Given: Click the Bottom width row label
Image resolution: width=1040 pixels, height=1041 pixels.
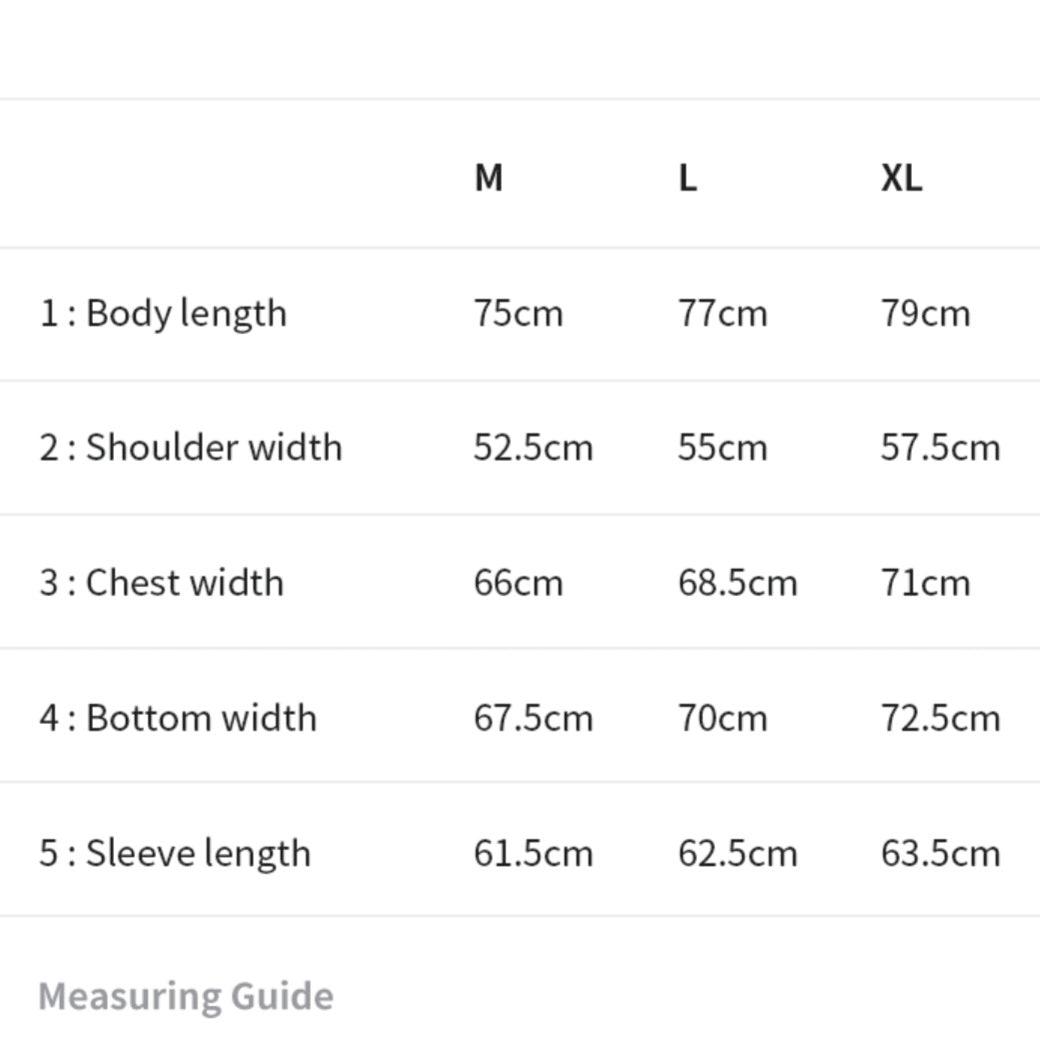Looking at the screenshot, I should (178, 718).
